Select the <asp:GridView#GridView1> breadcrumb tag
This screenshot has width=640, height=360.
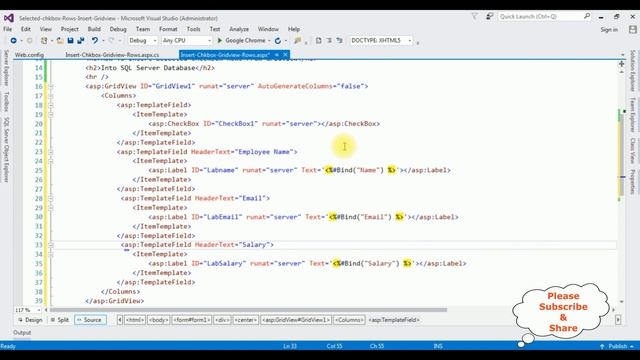[x=296, y=320]
